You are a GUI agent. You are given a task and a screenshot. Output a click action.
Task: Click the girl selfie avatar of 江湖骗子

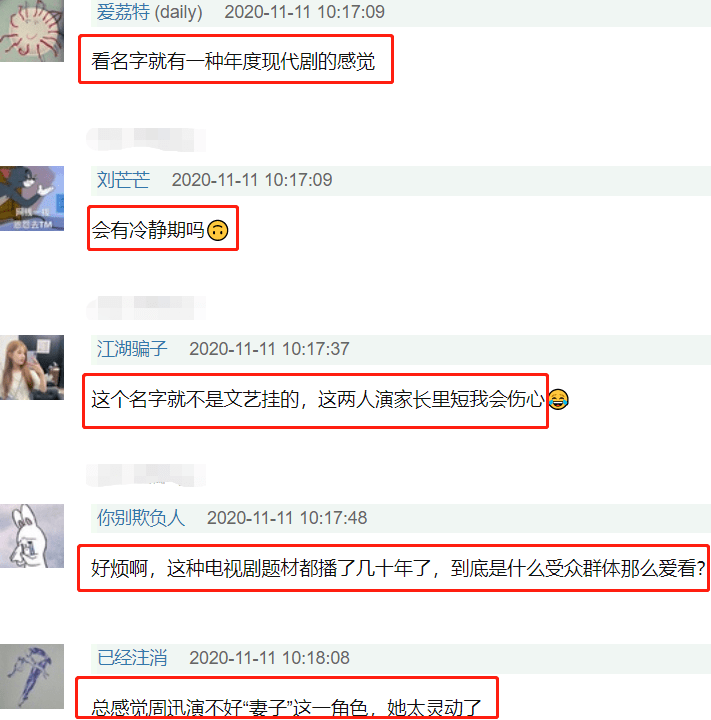pyautogui.click(x=32, y=367)
